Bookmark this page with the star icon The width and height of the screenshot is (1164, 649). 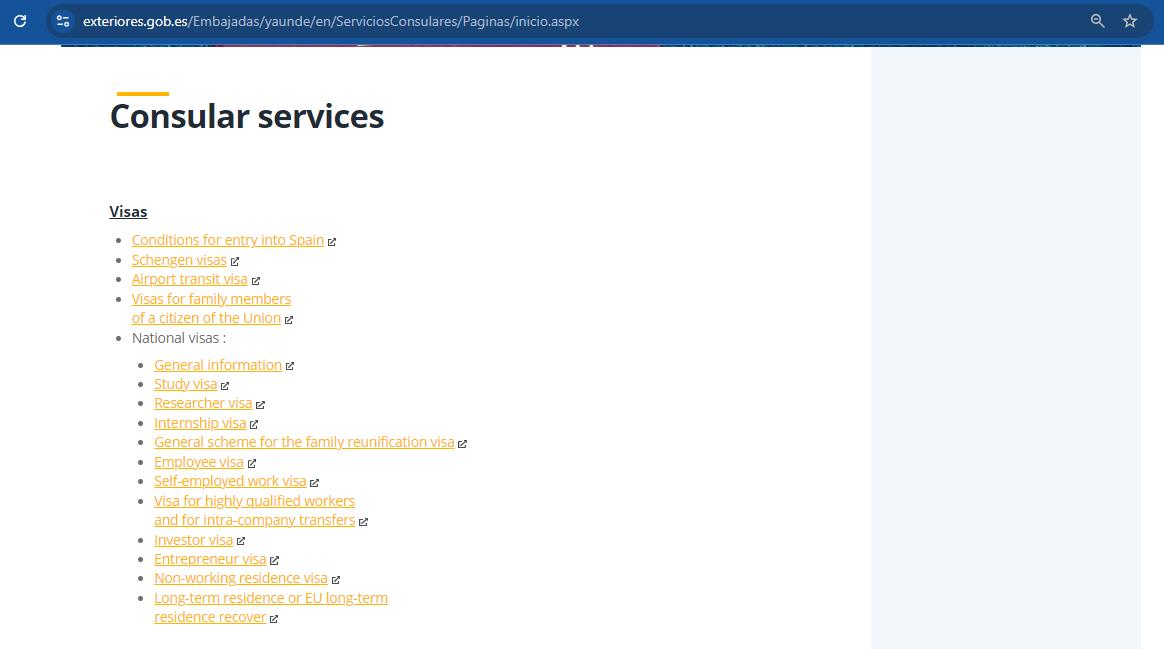click(x=1130, y=21)
